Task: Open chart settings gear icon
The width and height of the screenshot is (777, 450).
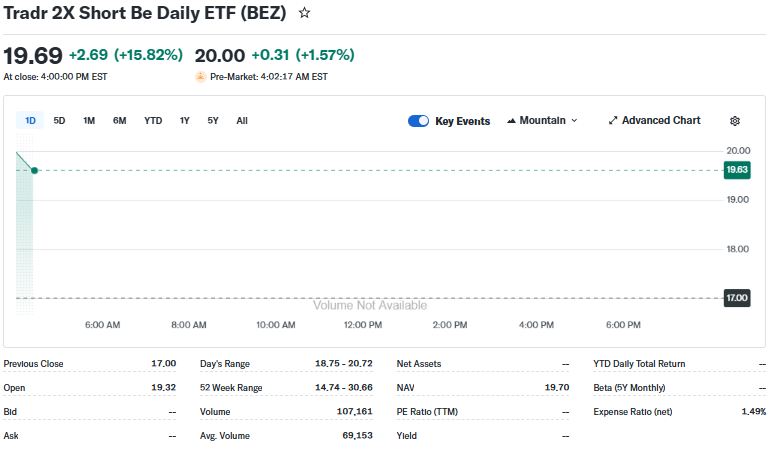Action: point(735,121)
